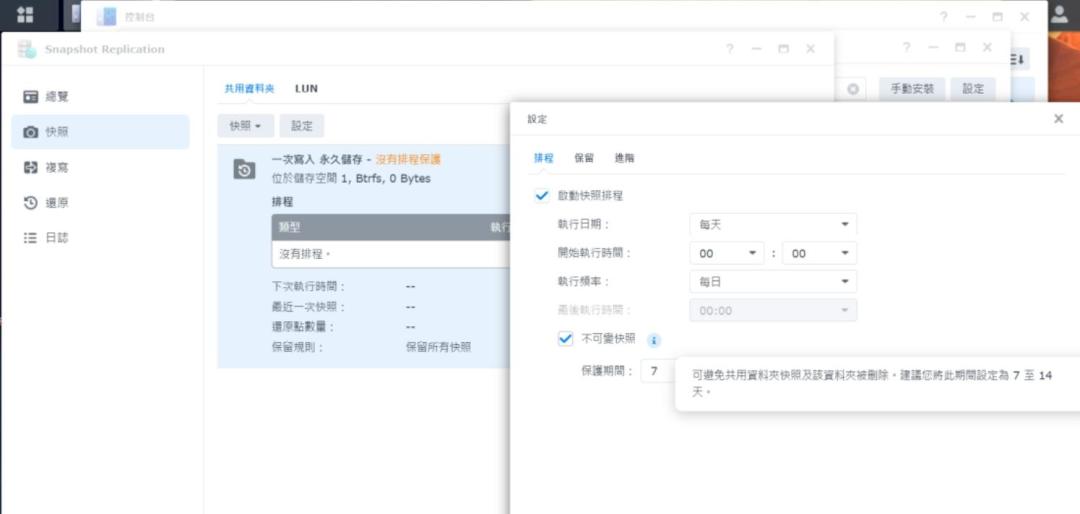This screenshot has height=514, width=1080.
Task: Switch to 共用資料夾 tab
Action: 249,88
